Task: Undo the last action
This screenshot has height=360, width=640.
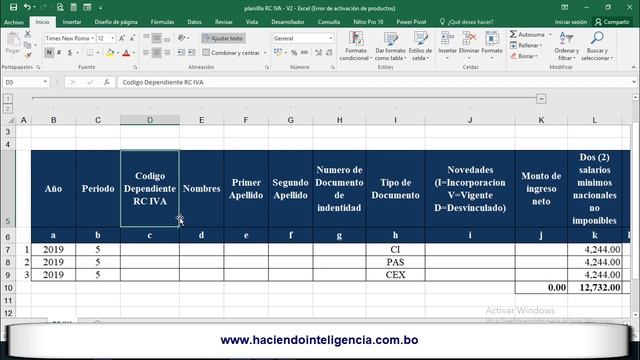Action: (x=27, y=7)
